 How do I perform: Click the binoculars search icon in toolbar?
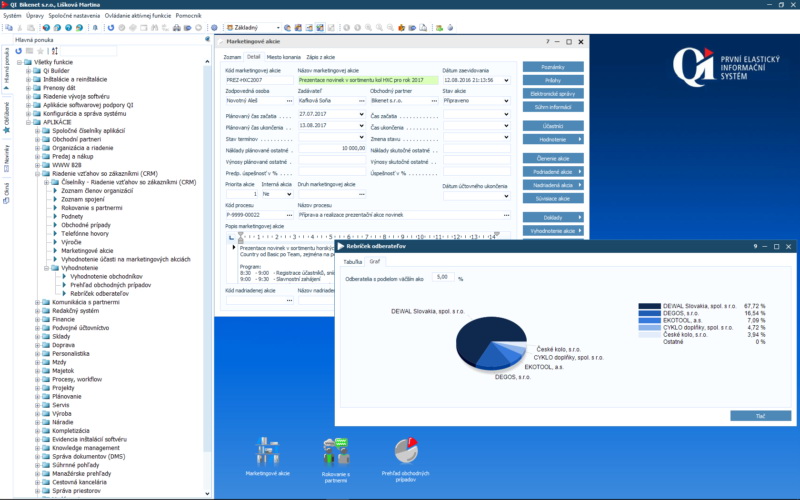(x=155, y=28)
